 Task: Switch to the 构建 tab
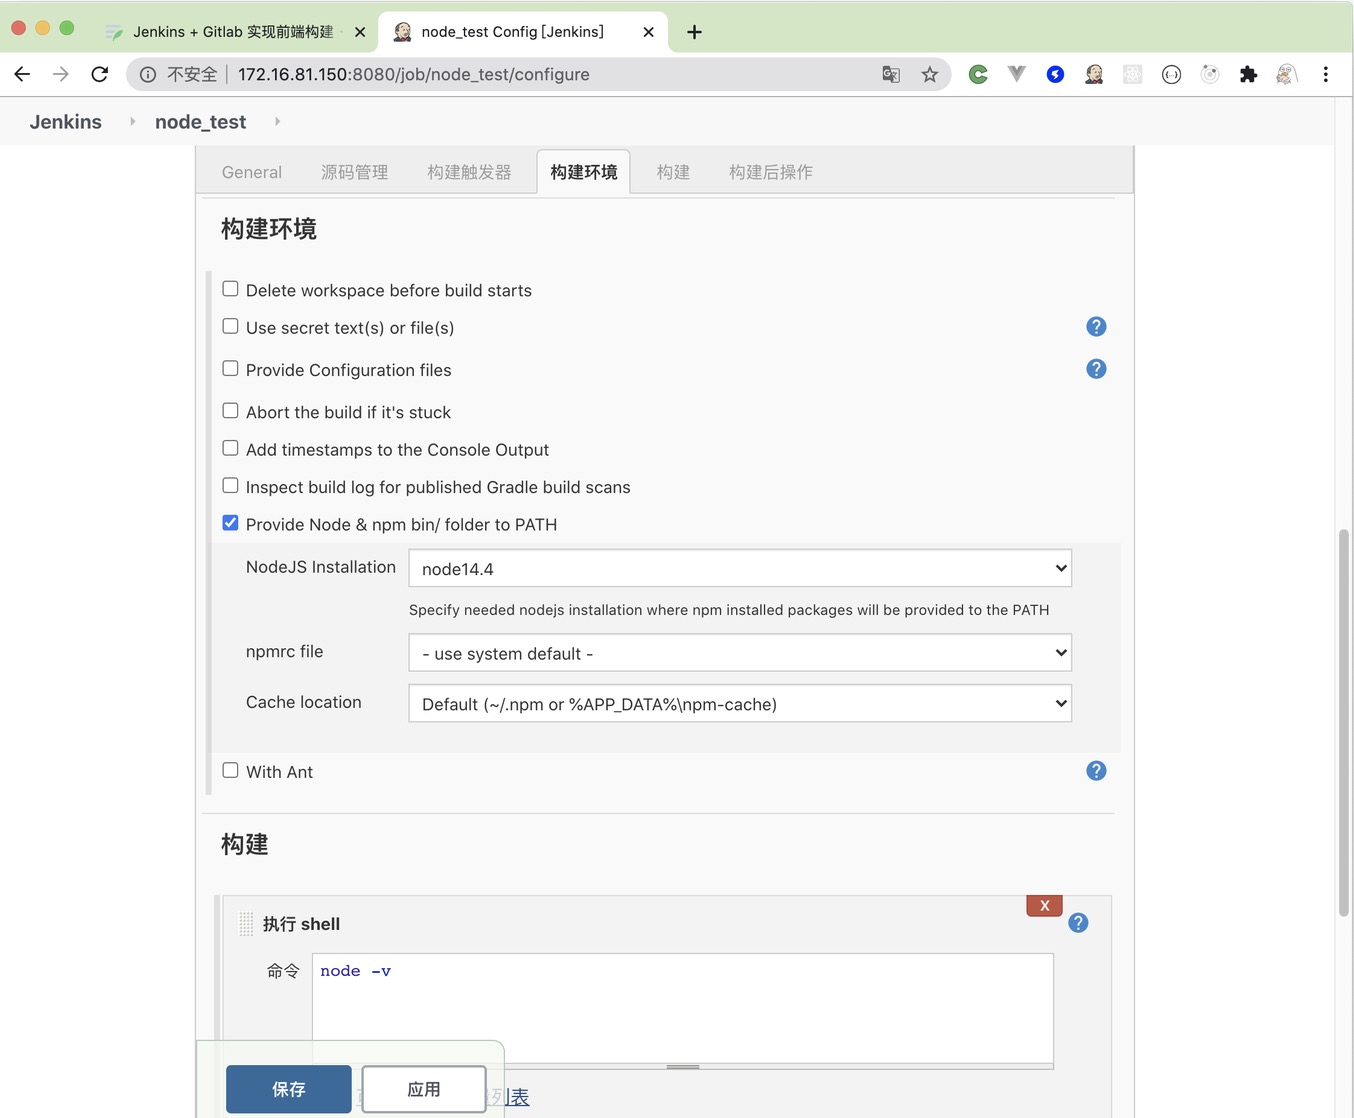[x=673, y=172]
